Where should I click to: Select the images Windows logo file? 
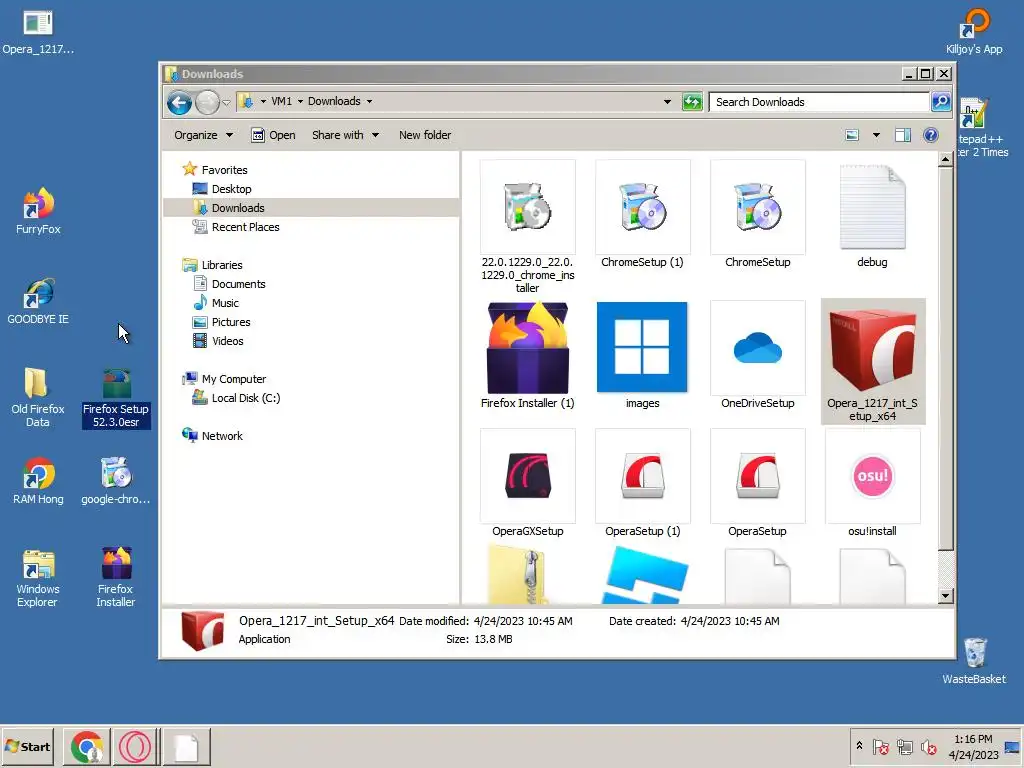point(642,355)
